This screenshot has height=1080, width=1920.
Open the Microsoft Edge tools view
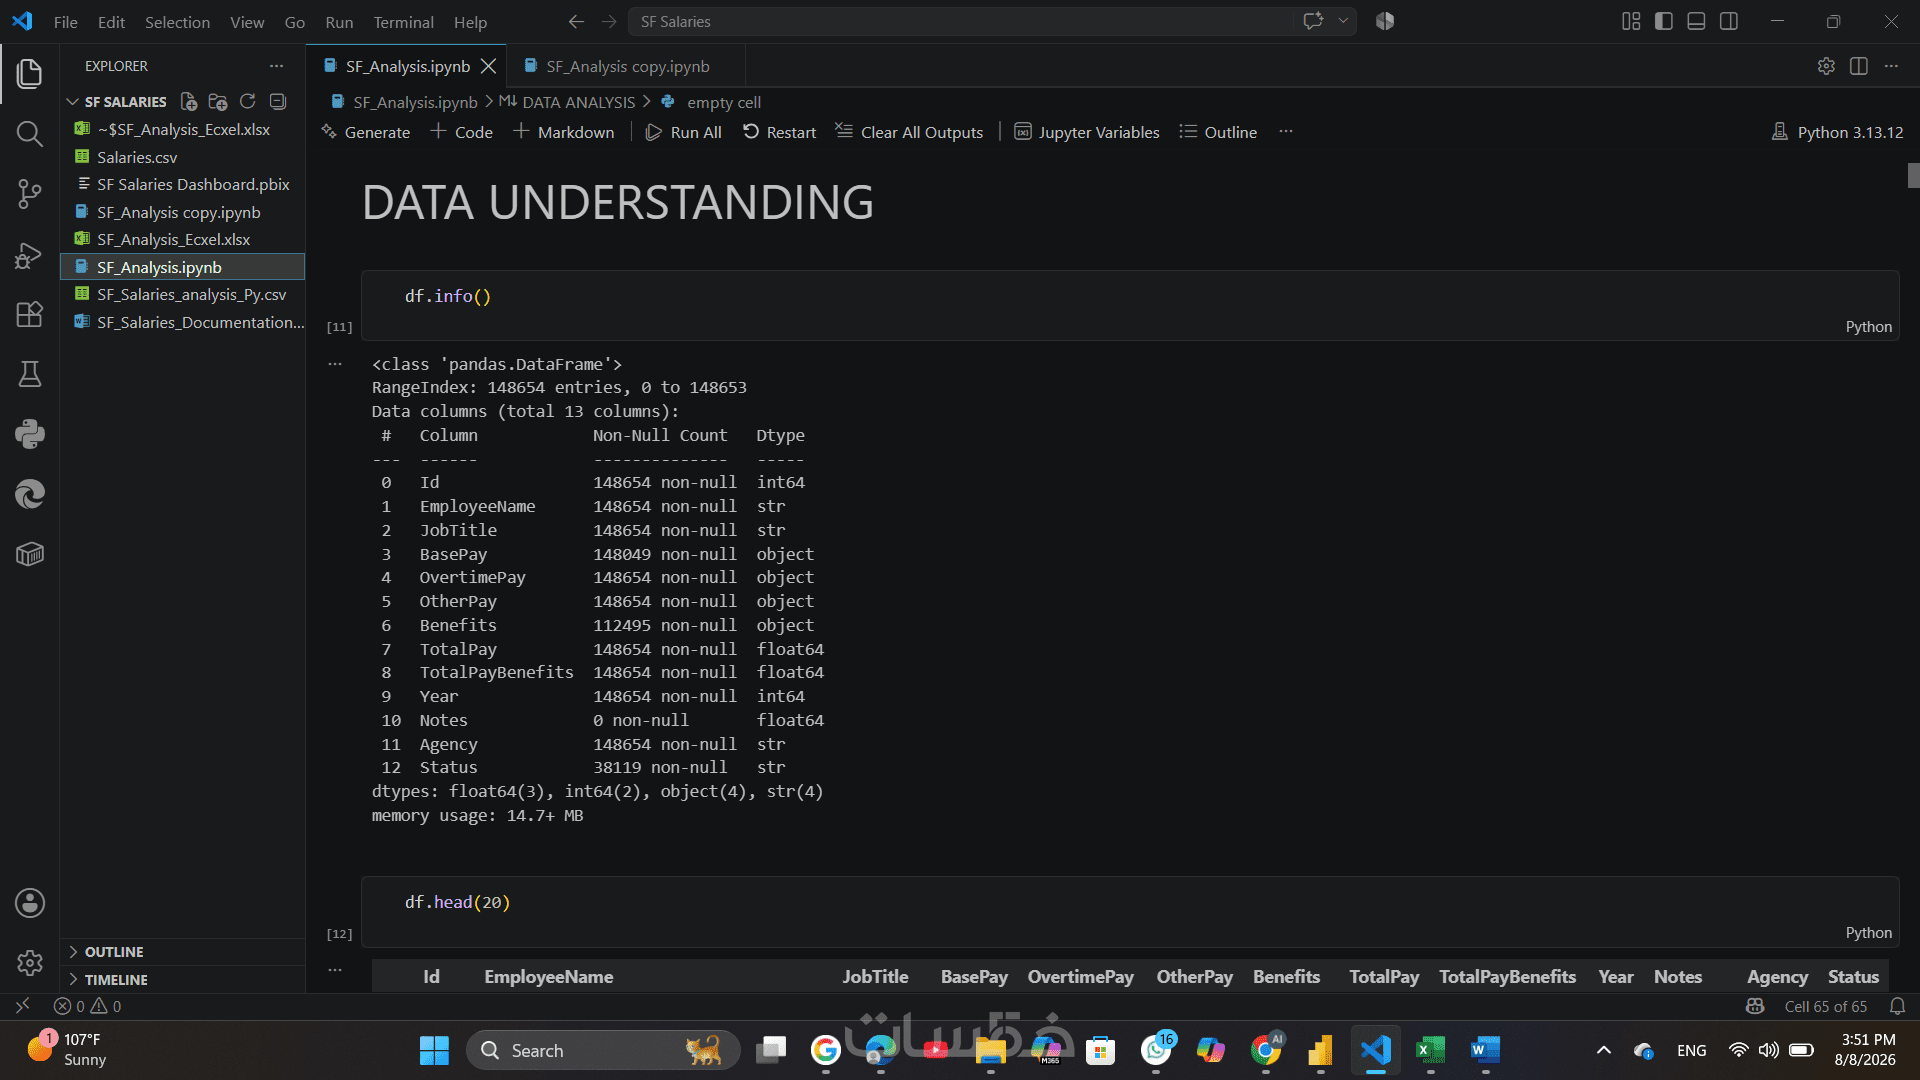click(x=30, y=494)
